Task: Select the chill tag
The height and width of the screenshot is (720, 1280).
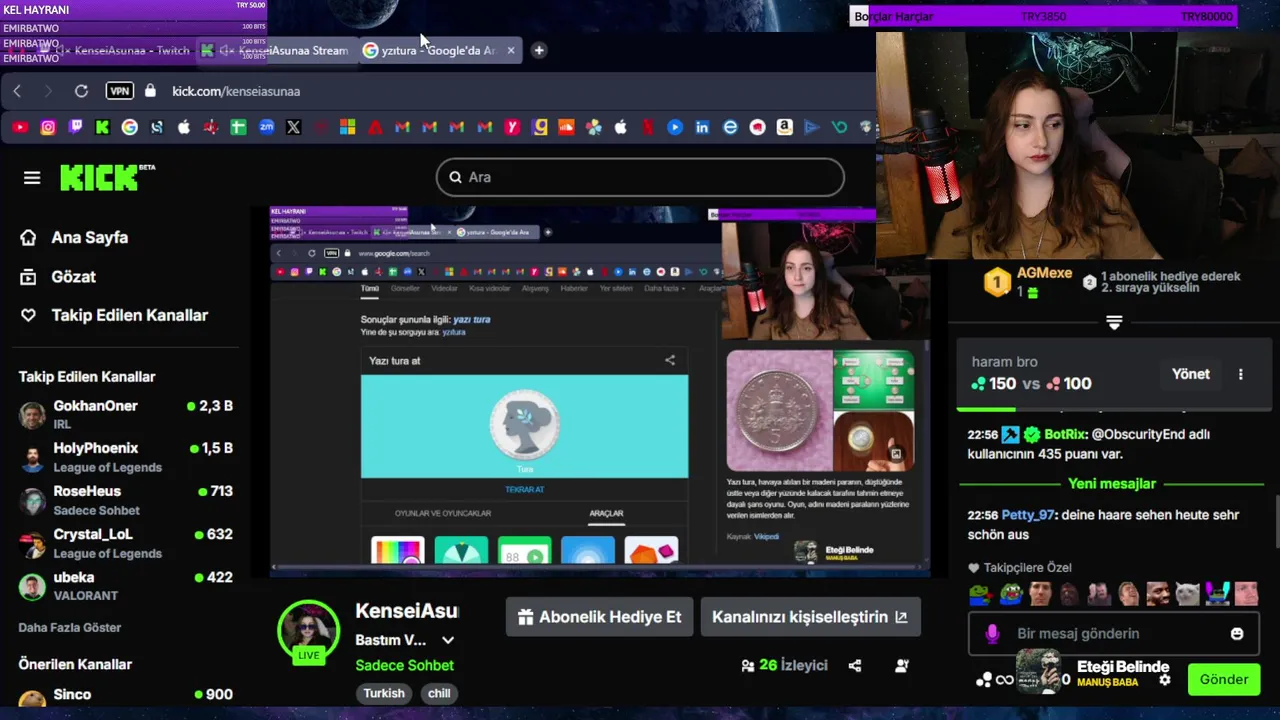Action: point(439,693)
